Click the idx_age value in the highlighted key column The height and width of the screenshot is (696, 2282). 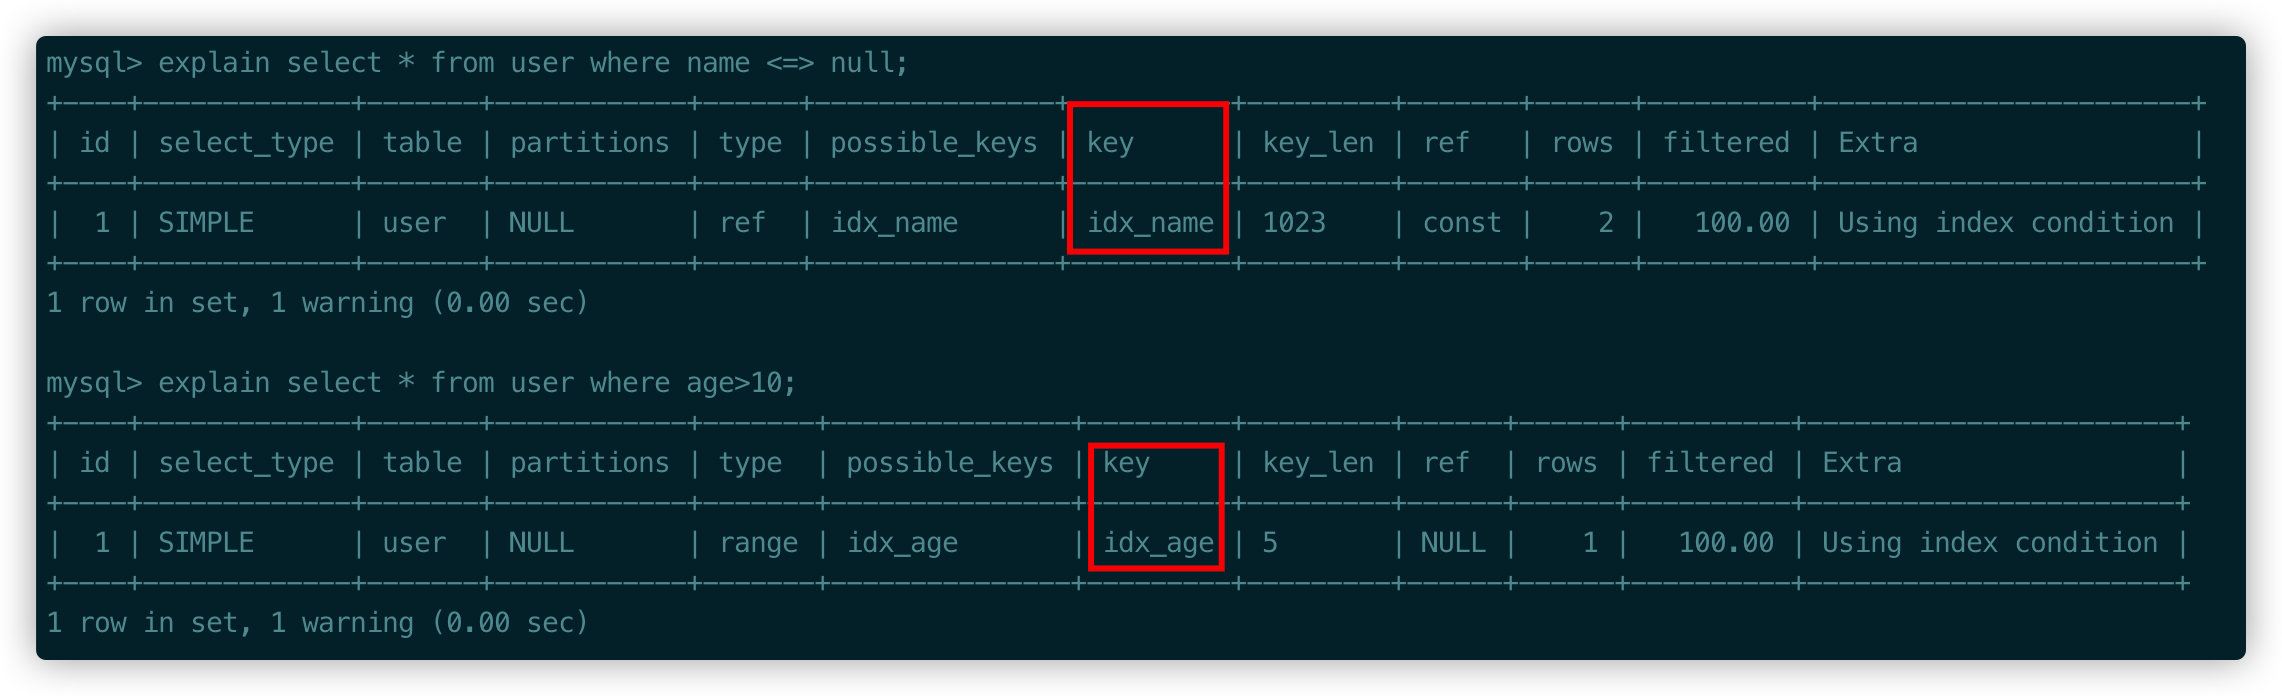[1158, 543]
